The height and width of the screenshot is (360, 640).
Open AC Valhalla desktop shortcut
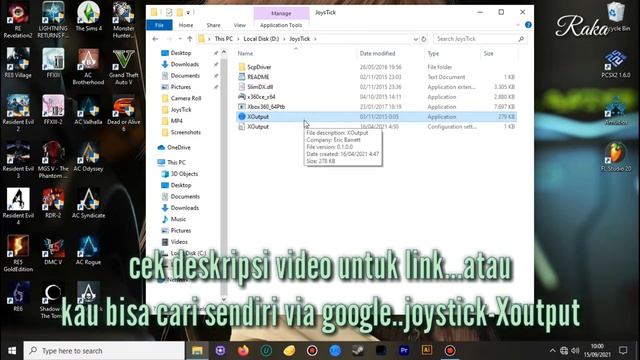[88, 110]
